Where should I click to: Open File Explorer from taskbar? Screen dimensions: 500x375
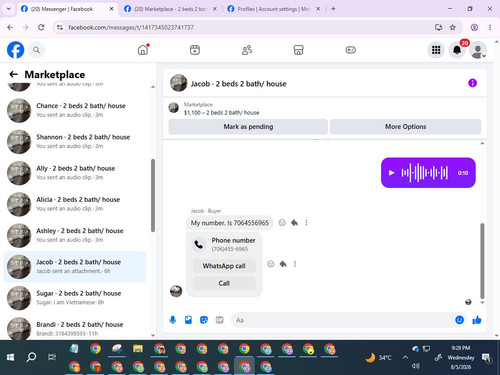pyautogui.click(x=138, y=349)
